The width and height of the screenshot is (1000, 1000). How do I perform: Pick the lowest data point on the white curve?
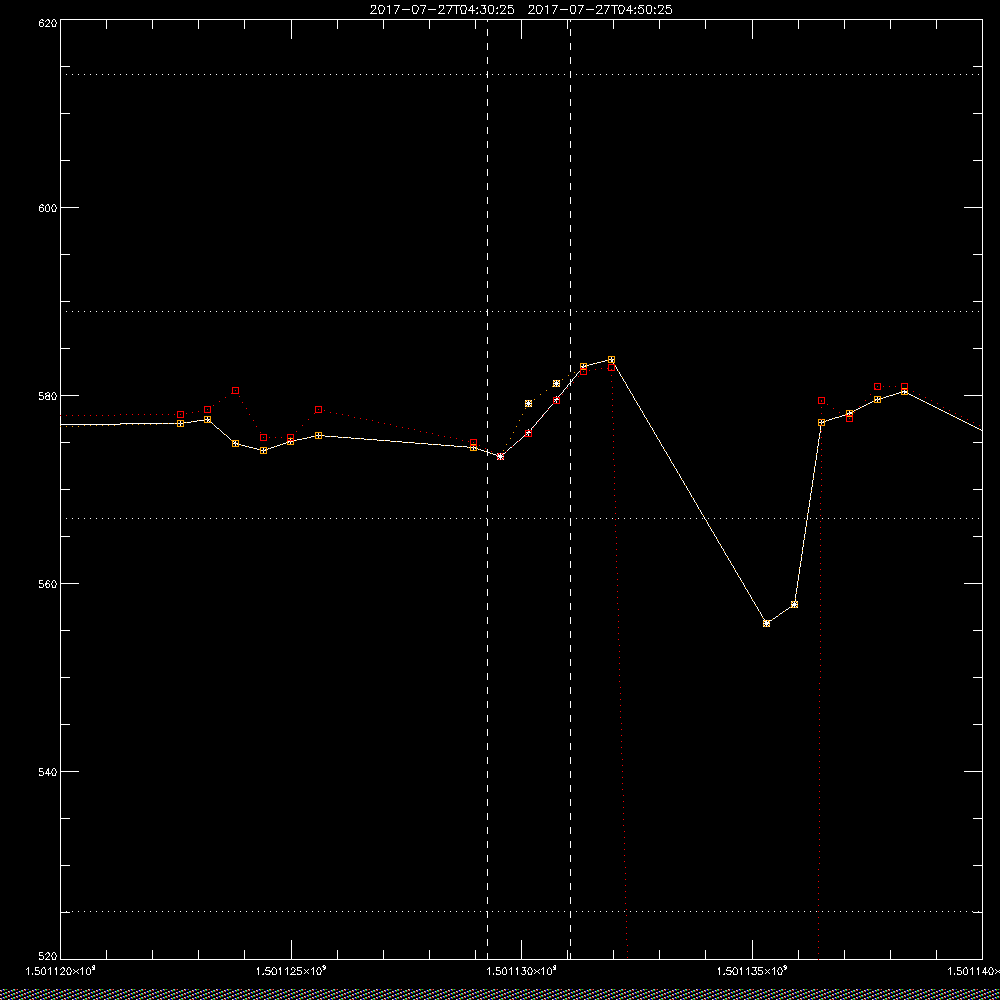(767, 623)
